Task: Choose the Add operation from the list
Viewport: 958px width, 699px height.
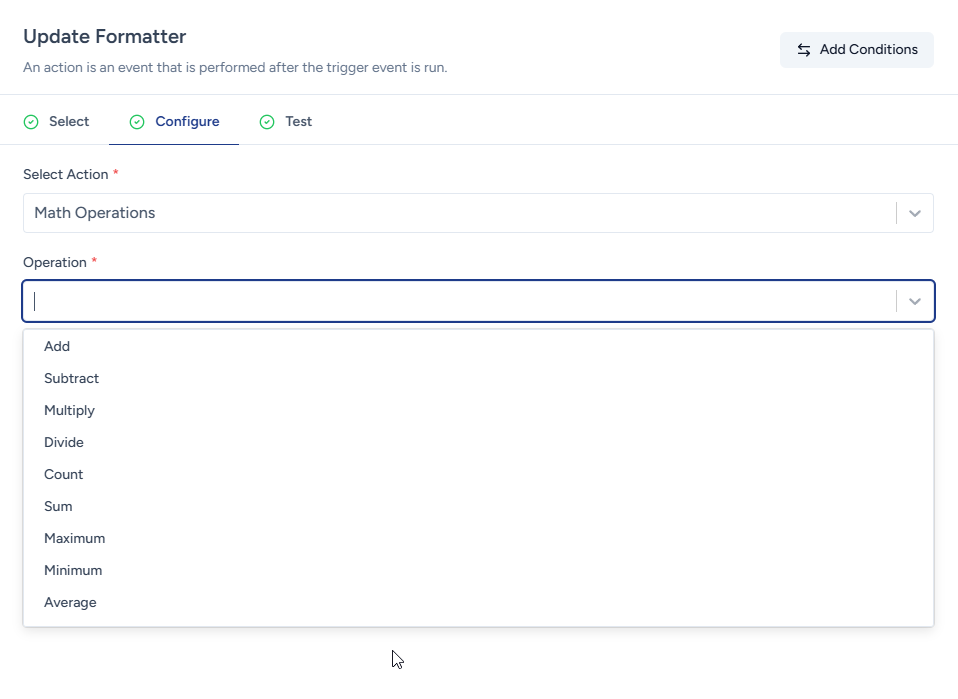Action: [x=57, y=346]
